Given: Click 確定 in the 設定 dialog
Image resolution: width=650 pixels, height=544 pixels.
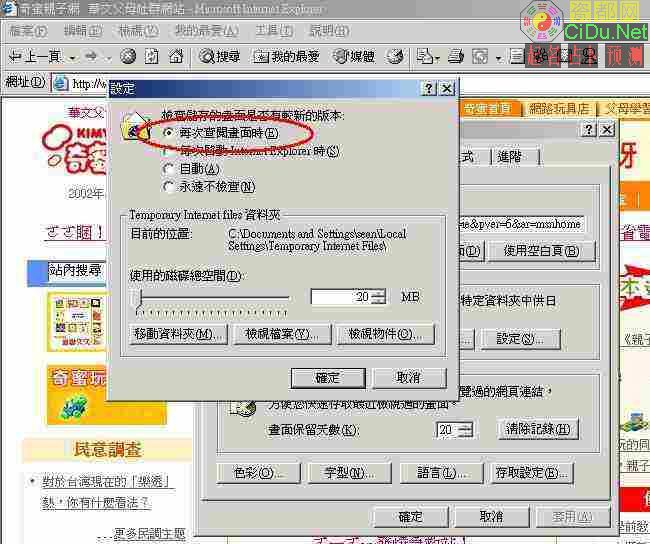Looking at the screenshot, I should 328,377.
